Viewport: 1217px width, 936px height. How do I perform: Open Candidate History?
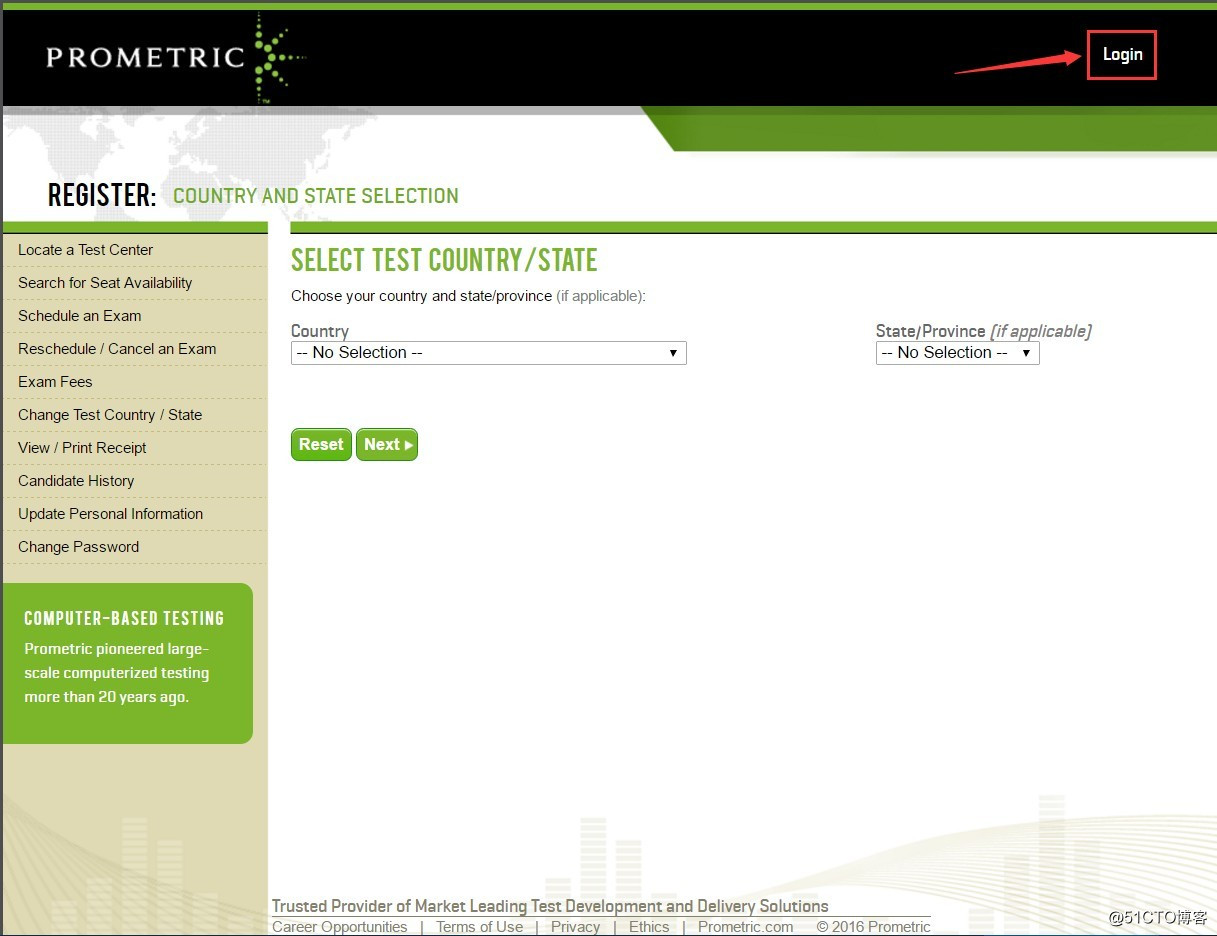click(x=76, y=481)
